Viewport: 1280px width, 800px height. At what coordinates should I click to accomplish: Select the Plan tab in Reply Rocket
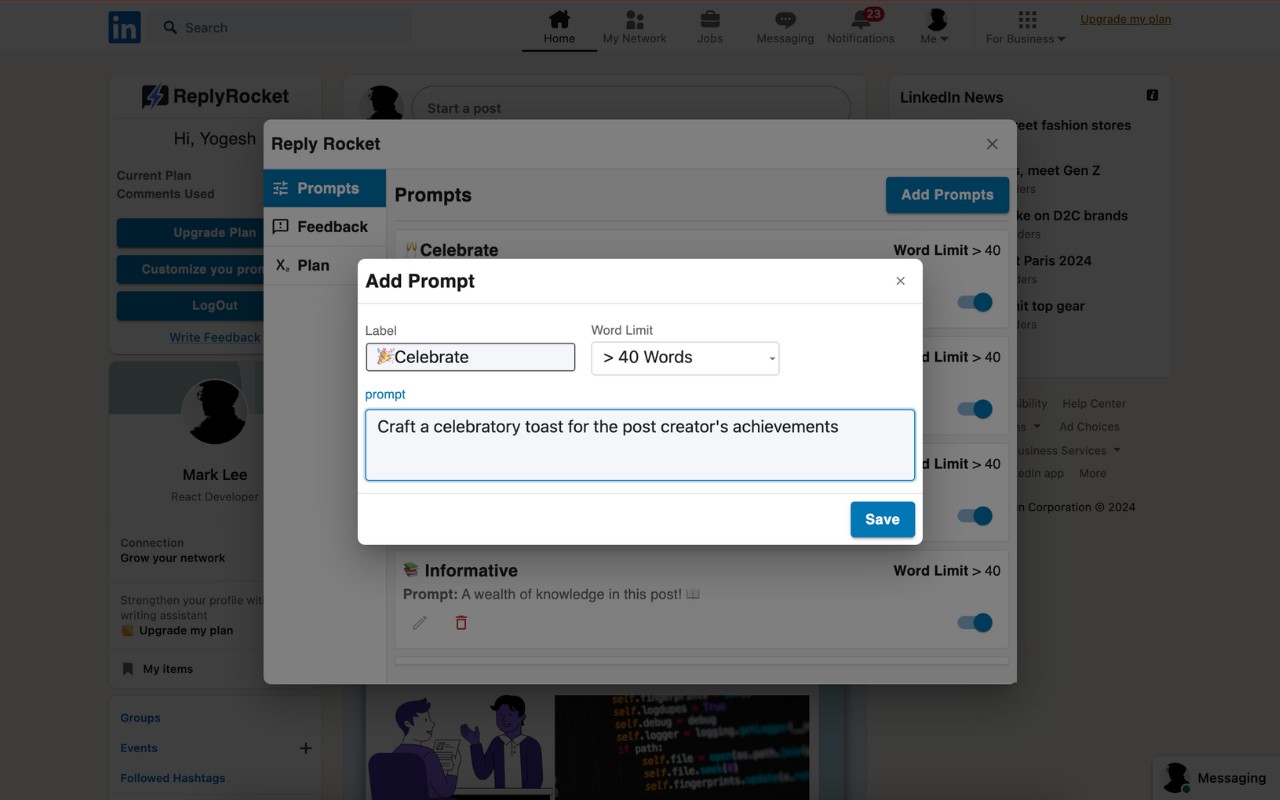click(x=325, y=265)
